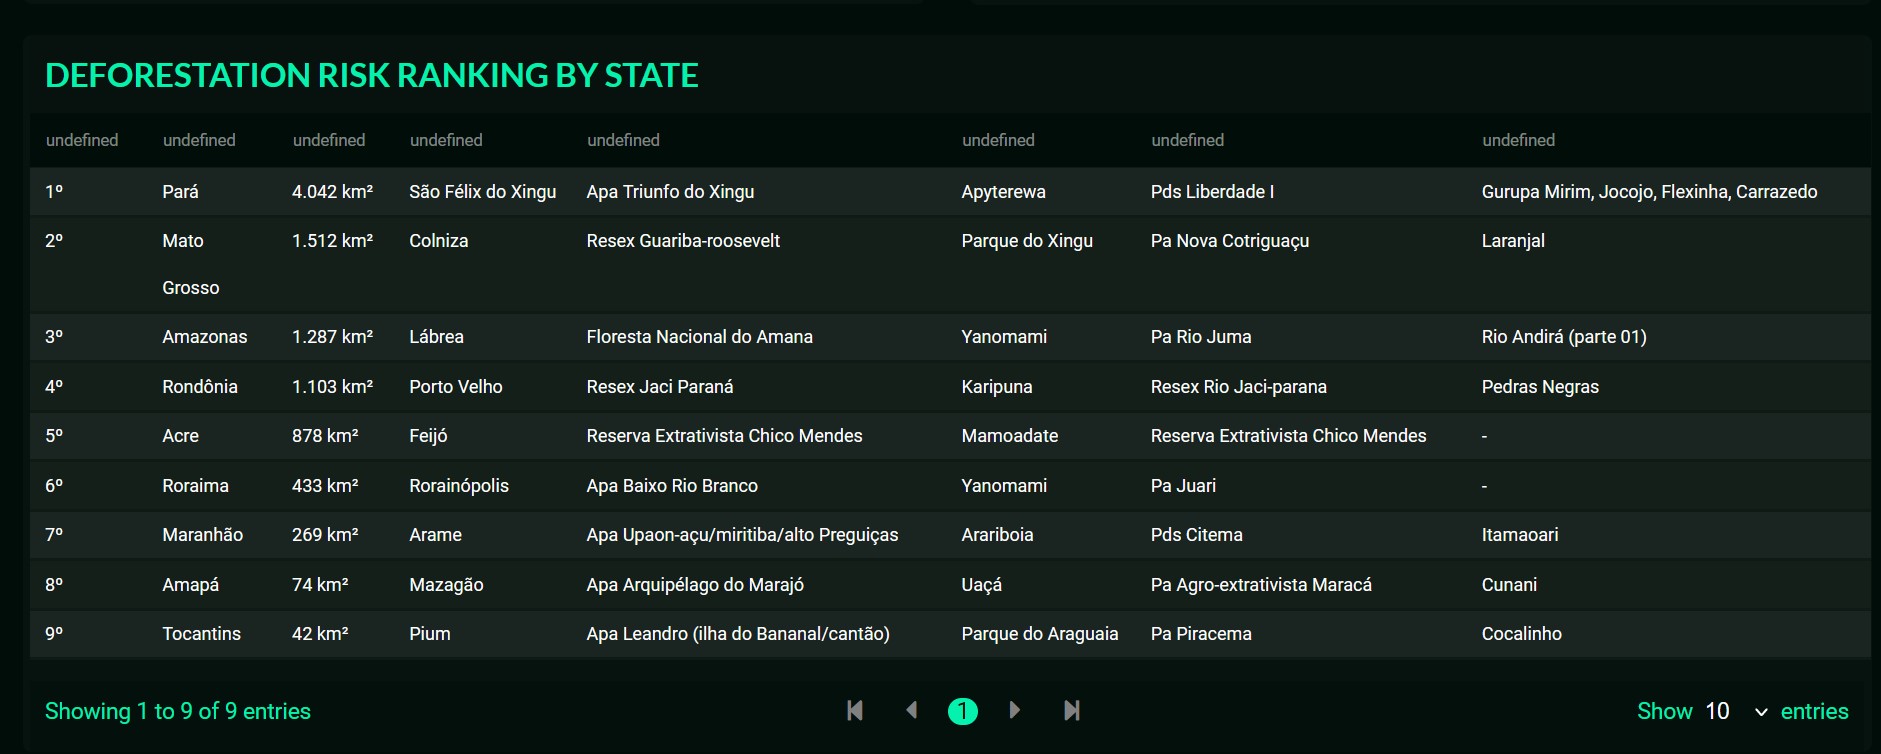
Task: Click Apa Arquipélago do Marajó cell
Action: [x=695, y=585]
